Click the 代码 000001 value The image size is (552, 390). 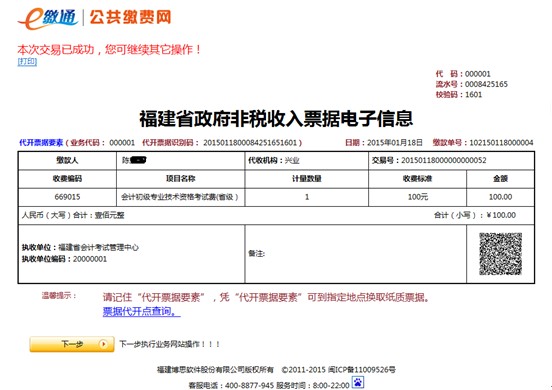coord(477,74)
